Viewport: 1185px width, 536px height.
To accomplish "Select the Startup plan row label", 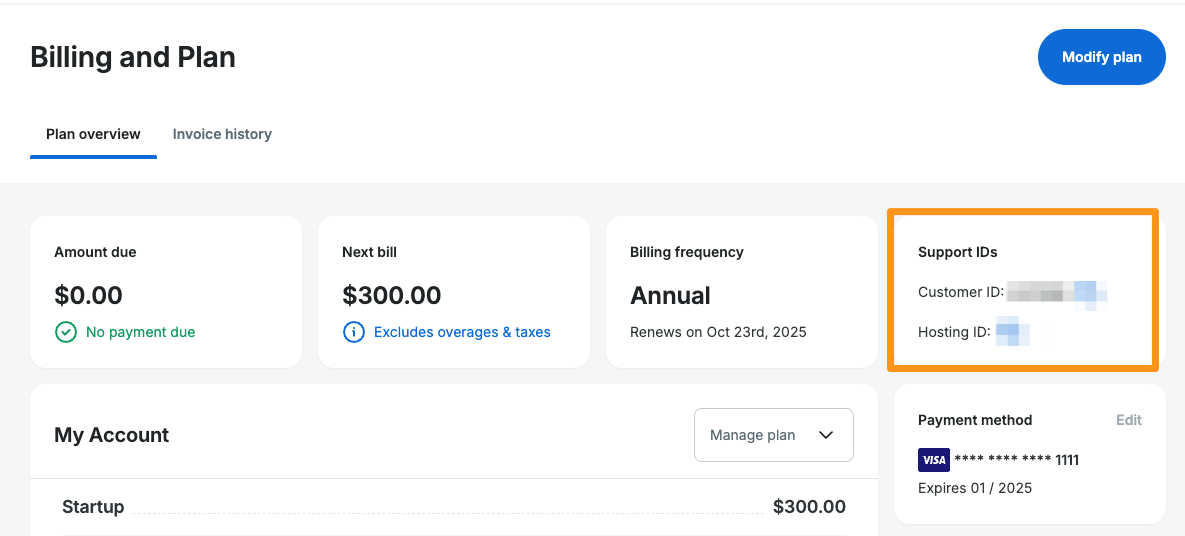I will coord(93,507).
